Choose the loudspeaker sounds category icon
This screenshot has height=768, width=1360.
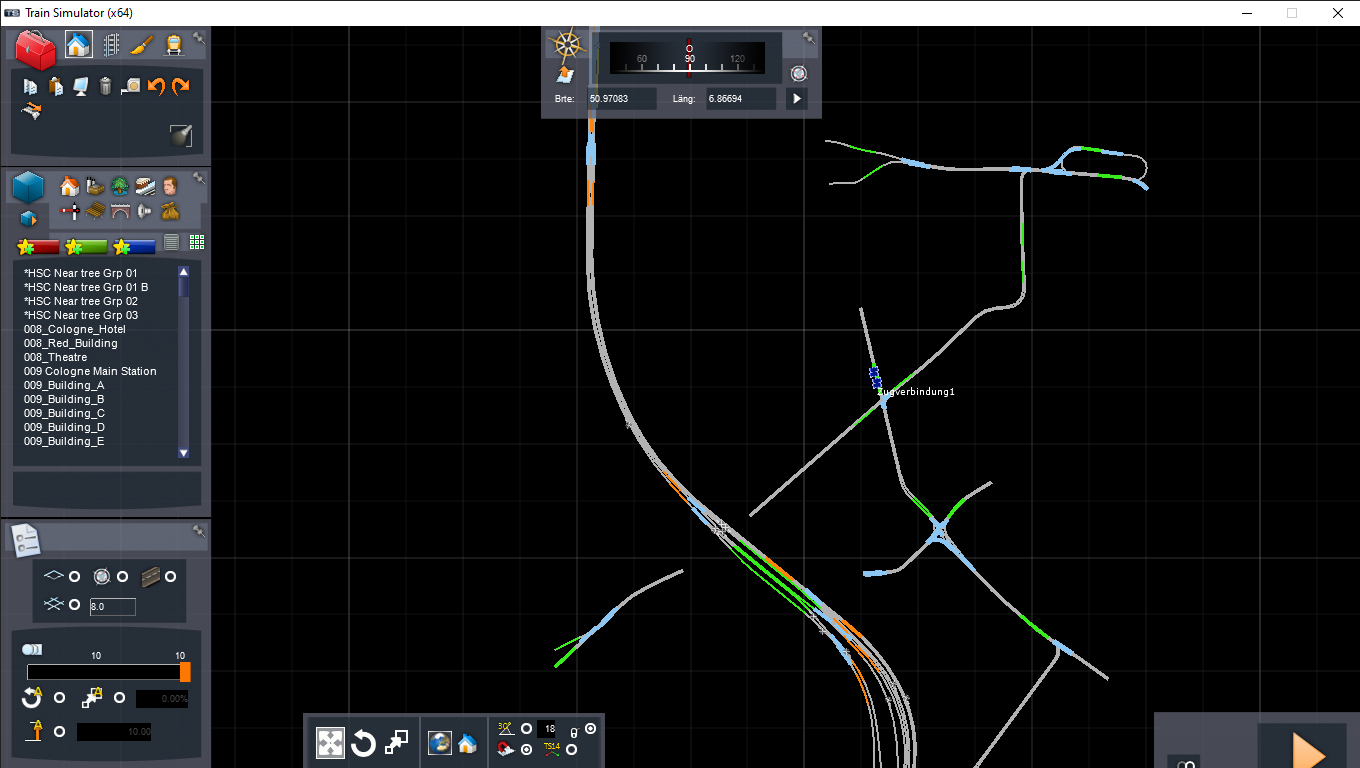pos(145,211)
